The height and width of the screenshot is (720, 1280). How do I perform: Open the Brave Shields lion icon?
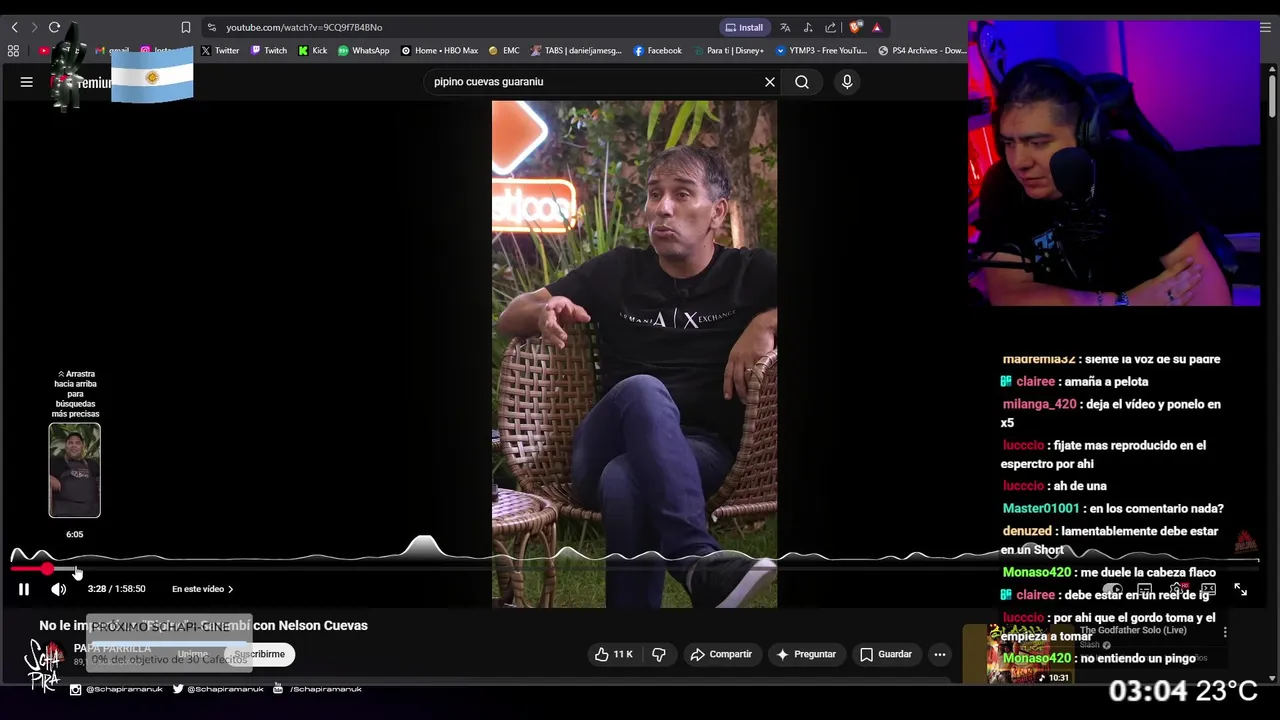(x=854, y=27)
